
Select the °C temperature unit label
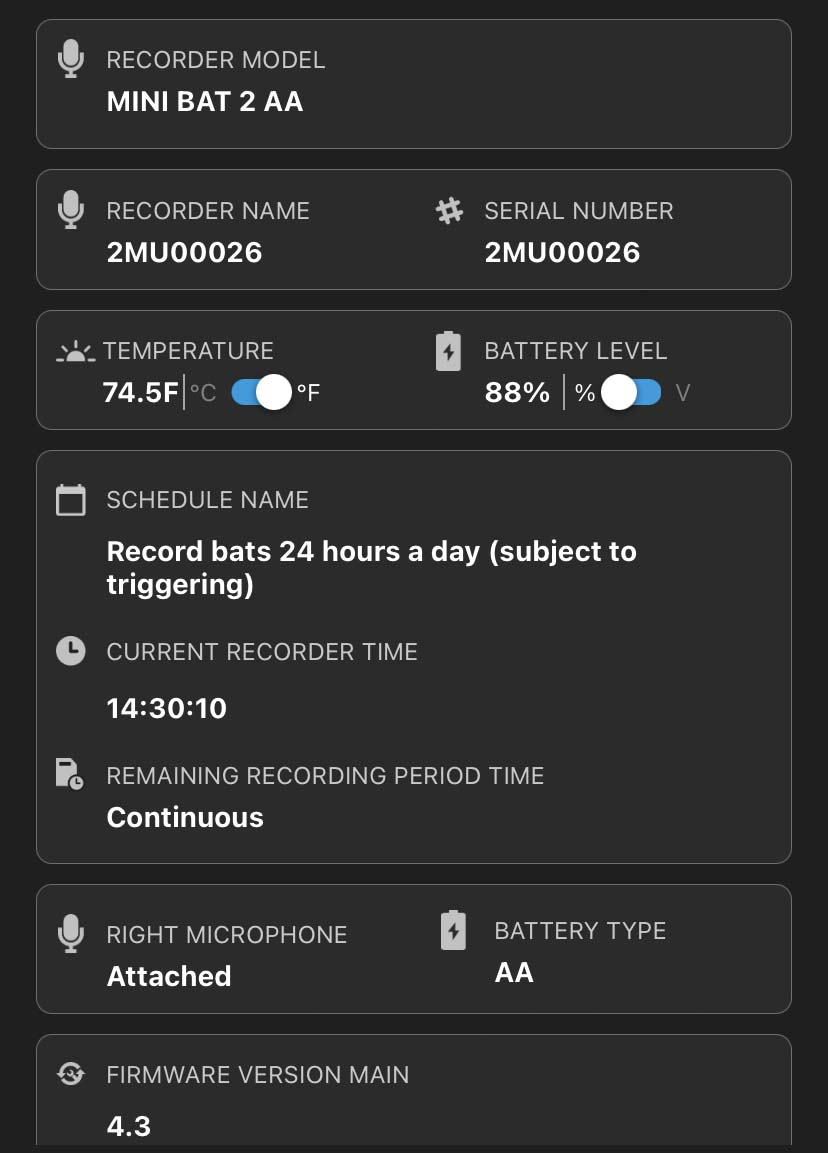pyautogui.click(x=204, y=394)
